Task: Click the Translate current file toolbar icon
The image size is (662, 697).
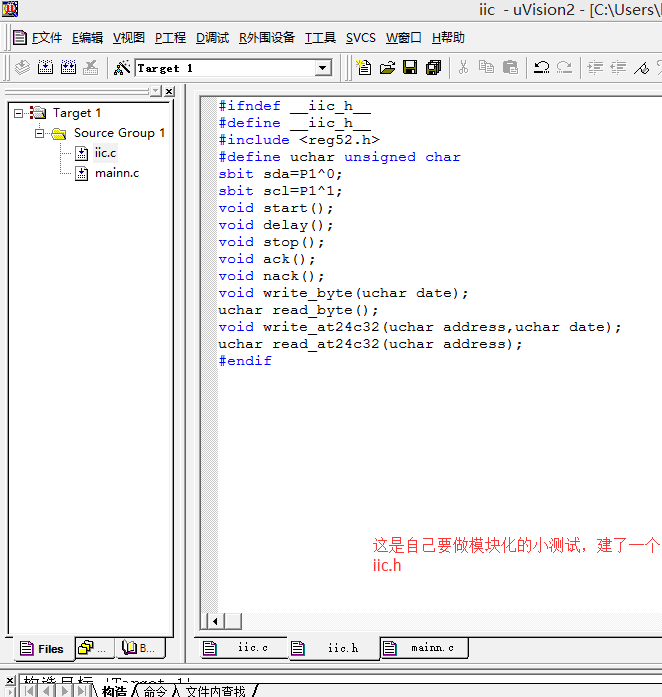Action: tap(22, 68)
